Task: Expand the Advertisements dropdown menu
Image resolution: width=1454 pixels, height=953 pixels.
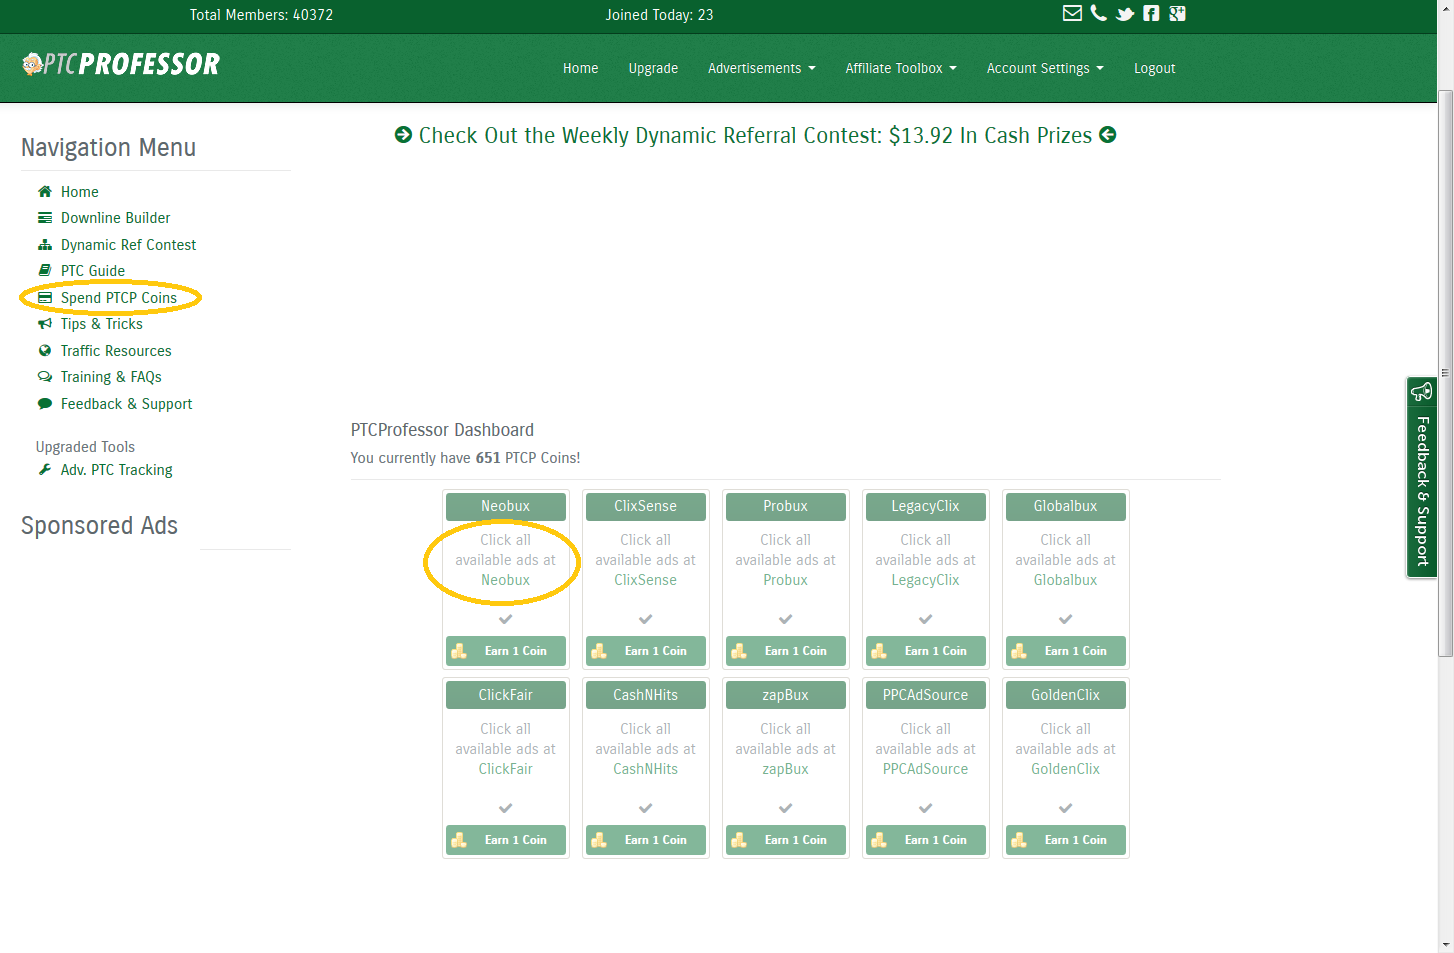Action: point(762,68)
